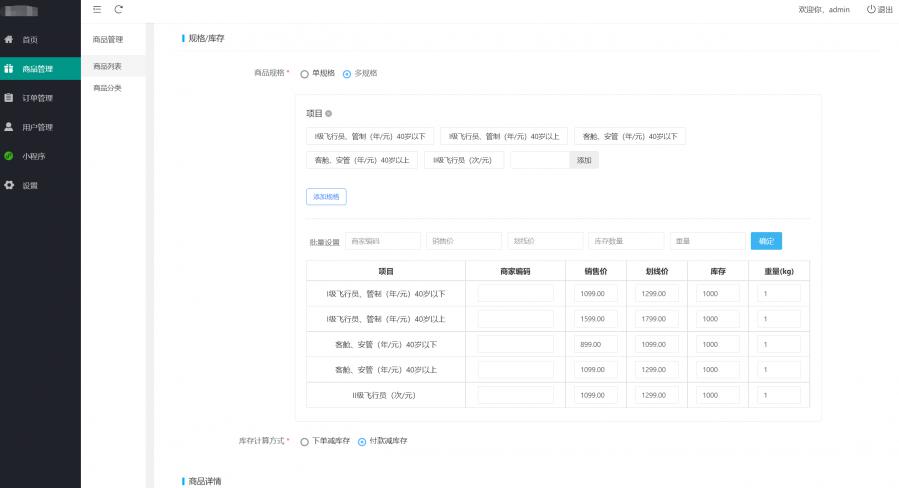
Task: Collapse sidebar using the hamburger icon
Action: pos(97,9)
